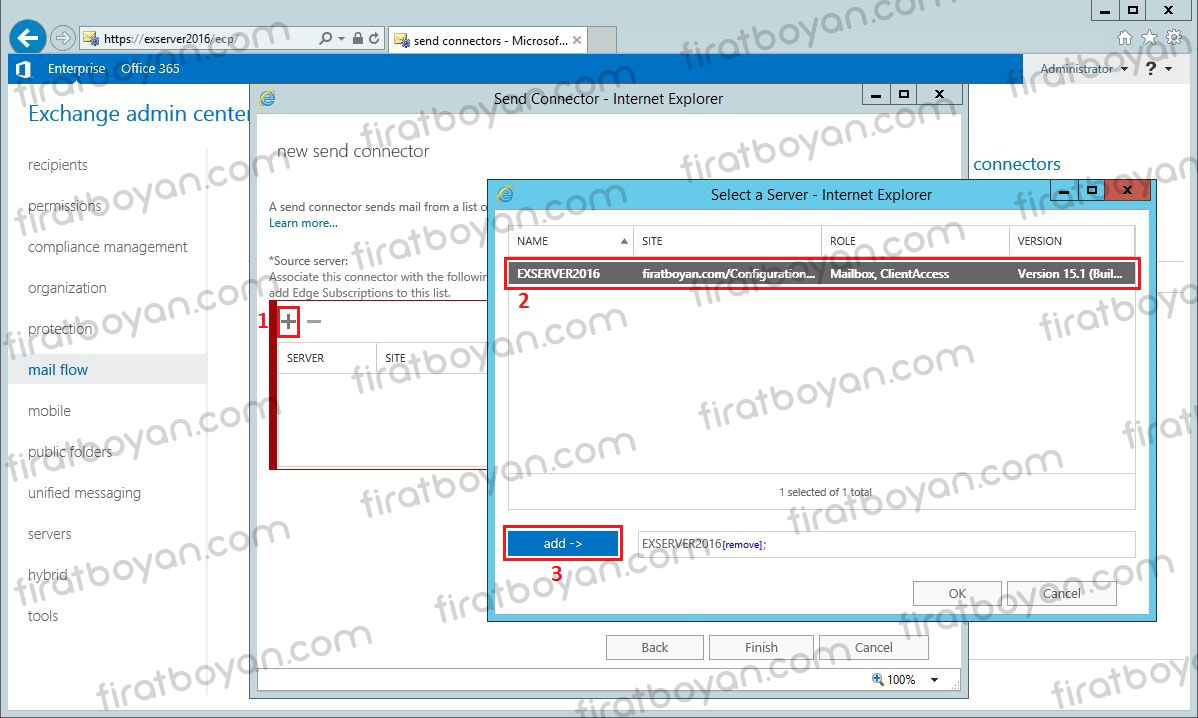
Task: Click the empty new tab button
Action: (x=601, y=40)
